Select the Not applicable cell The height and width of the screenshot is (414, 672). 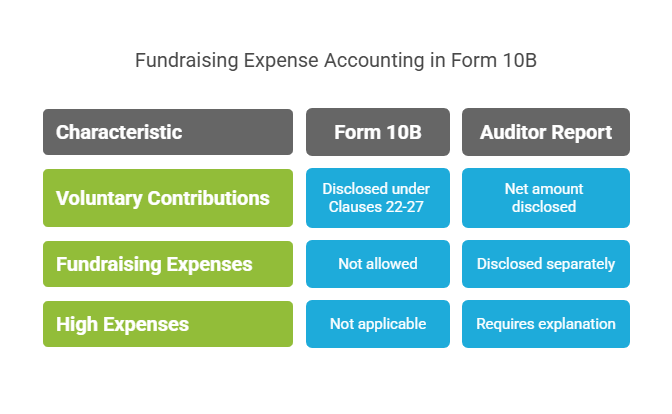[x=378, y=324]
